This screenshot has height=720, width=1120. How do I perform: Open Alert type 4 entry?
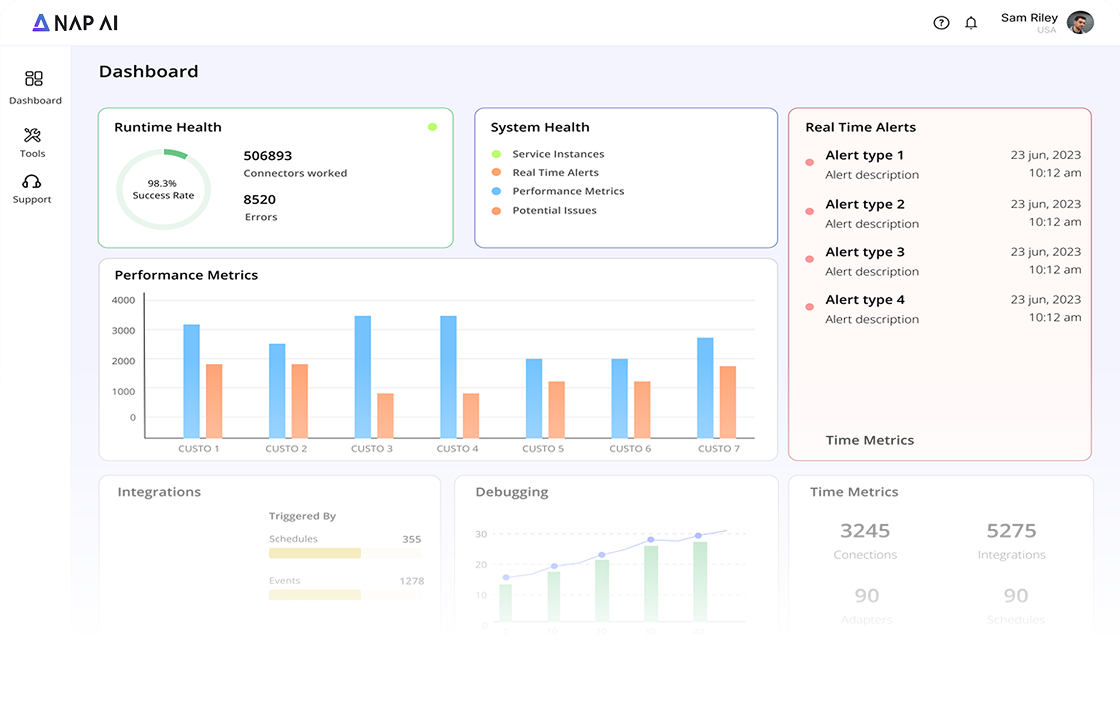[x=943, y=309]
